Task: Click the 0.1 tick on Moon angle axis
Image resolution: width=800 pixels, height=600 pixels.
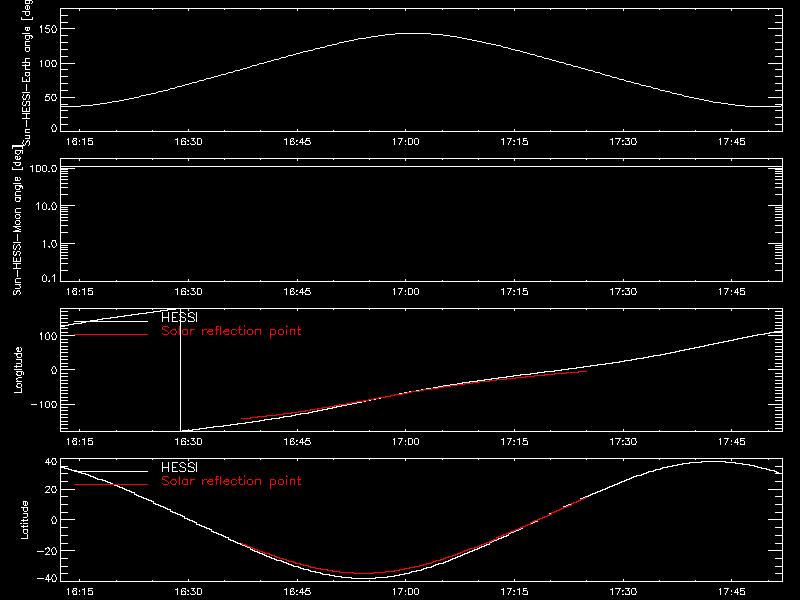Action: pos(49,278)
